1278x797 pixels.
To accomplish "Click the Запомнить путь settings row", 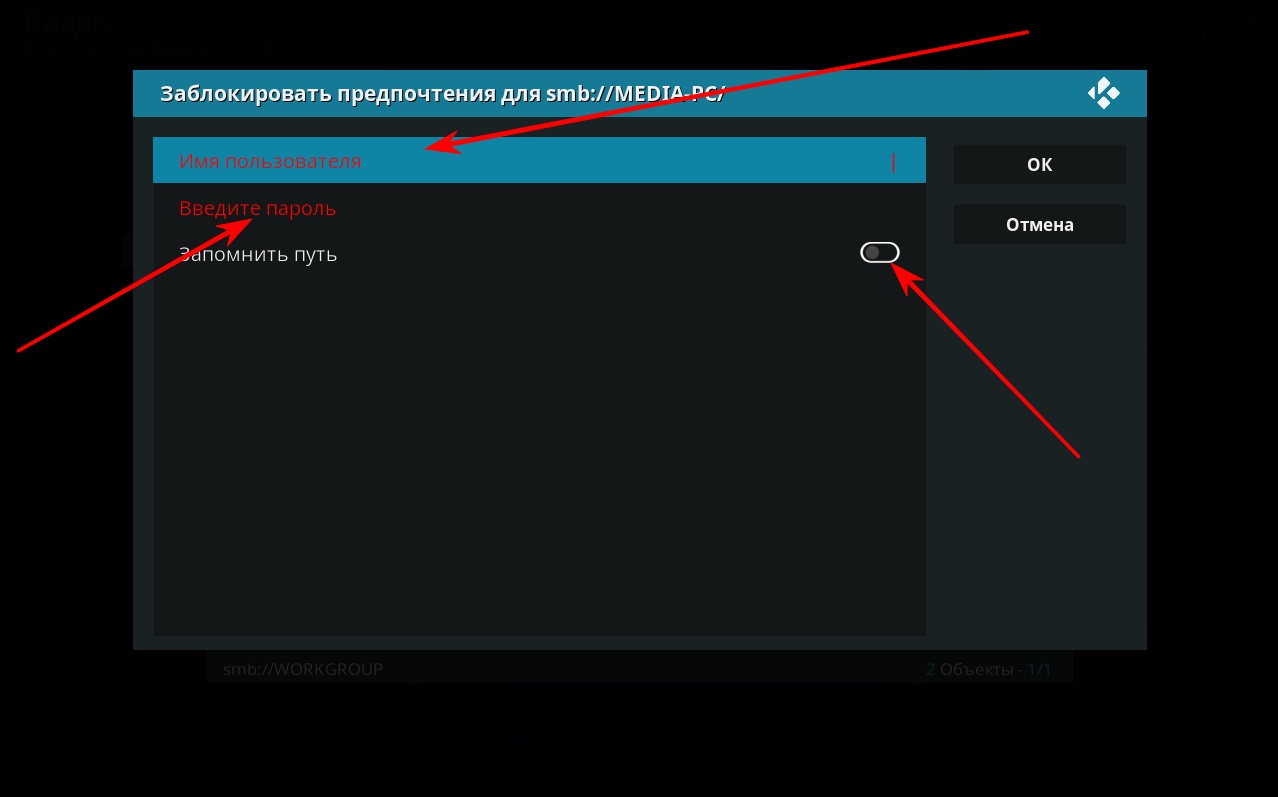I will 539,254.
